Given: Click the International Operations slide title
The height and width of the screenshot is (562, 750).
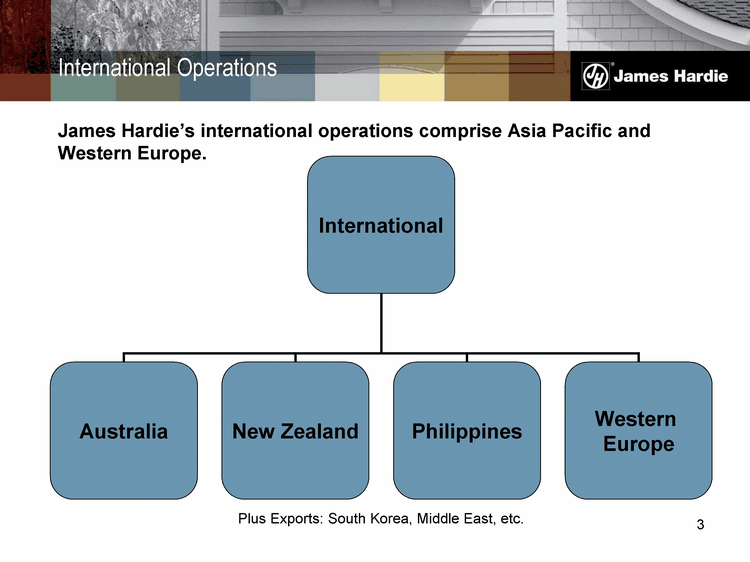Looking at the screenshot, I should 167,67.
